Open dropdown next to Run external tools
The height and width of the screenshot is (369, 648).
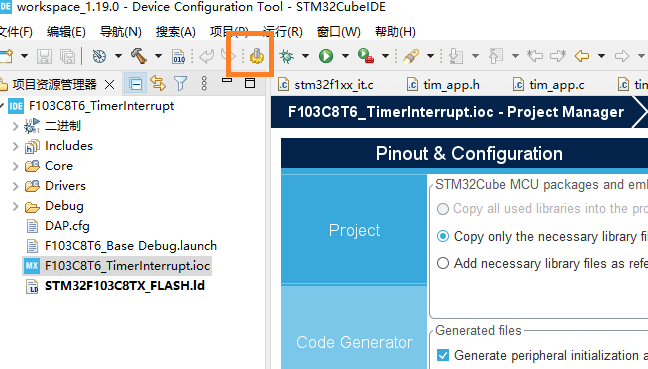[x=385, y=56]
